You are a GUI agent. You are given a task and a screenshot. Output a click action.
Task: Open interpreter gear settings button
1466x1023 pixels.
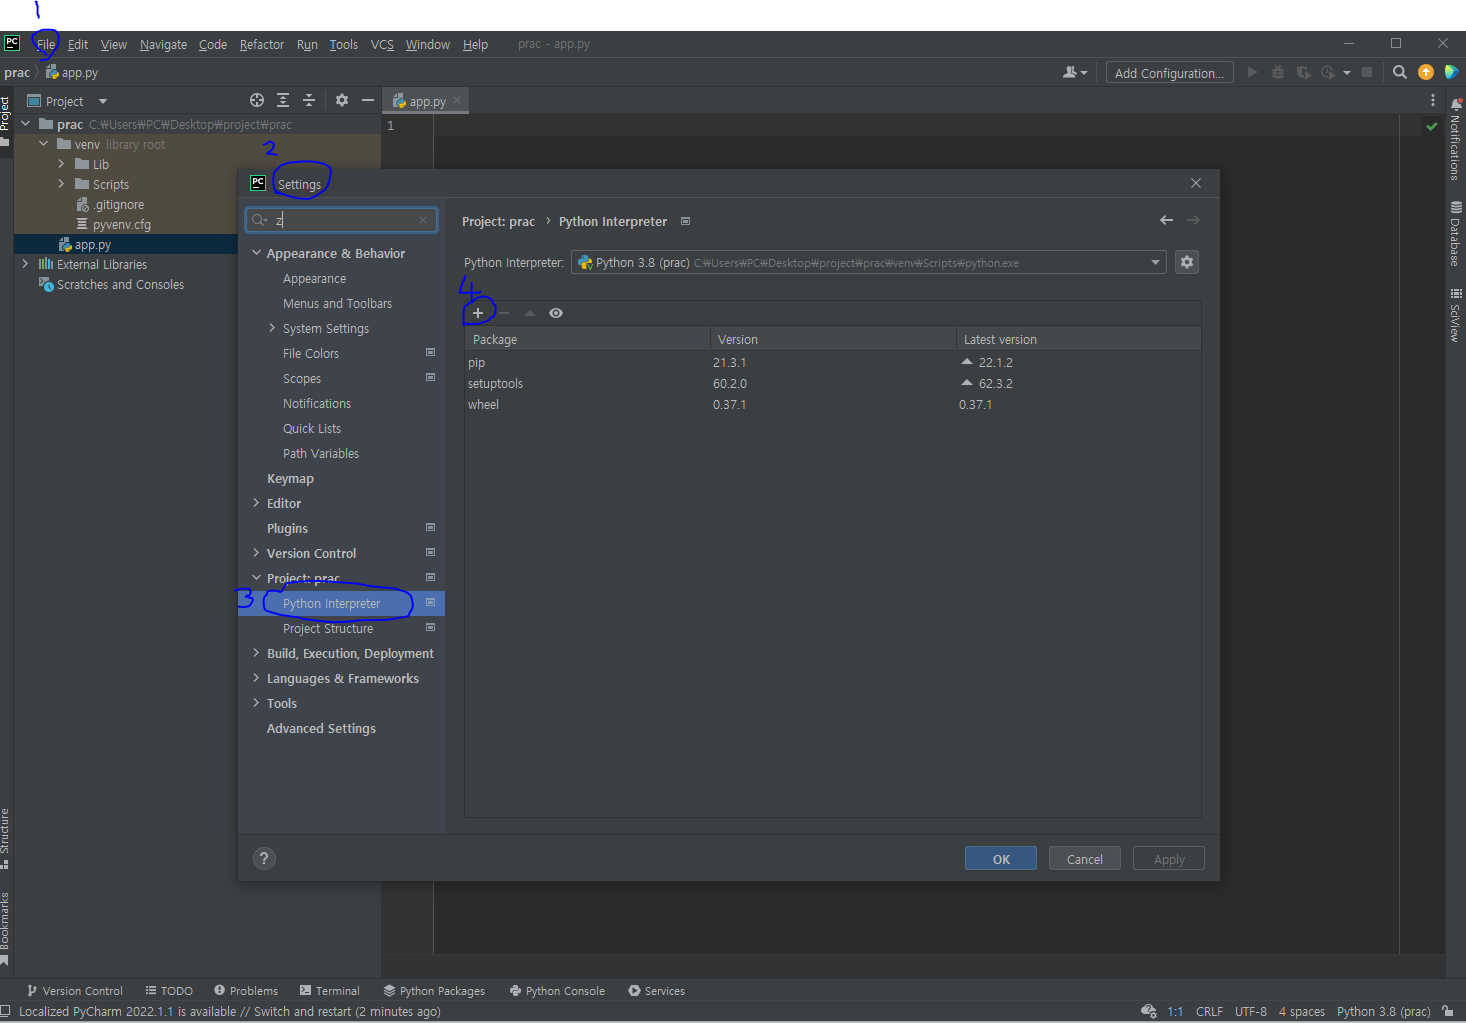(x=1187, y=262)
